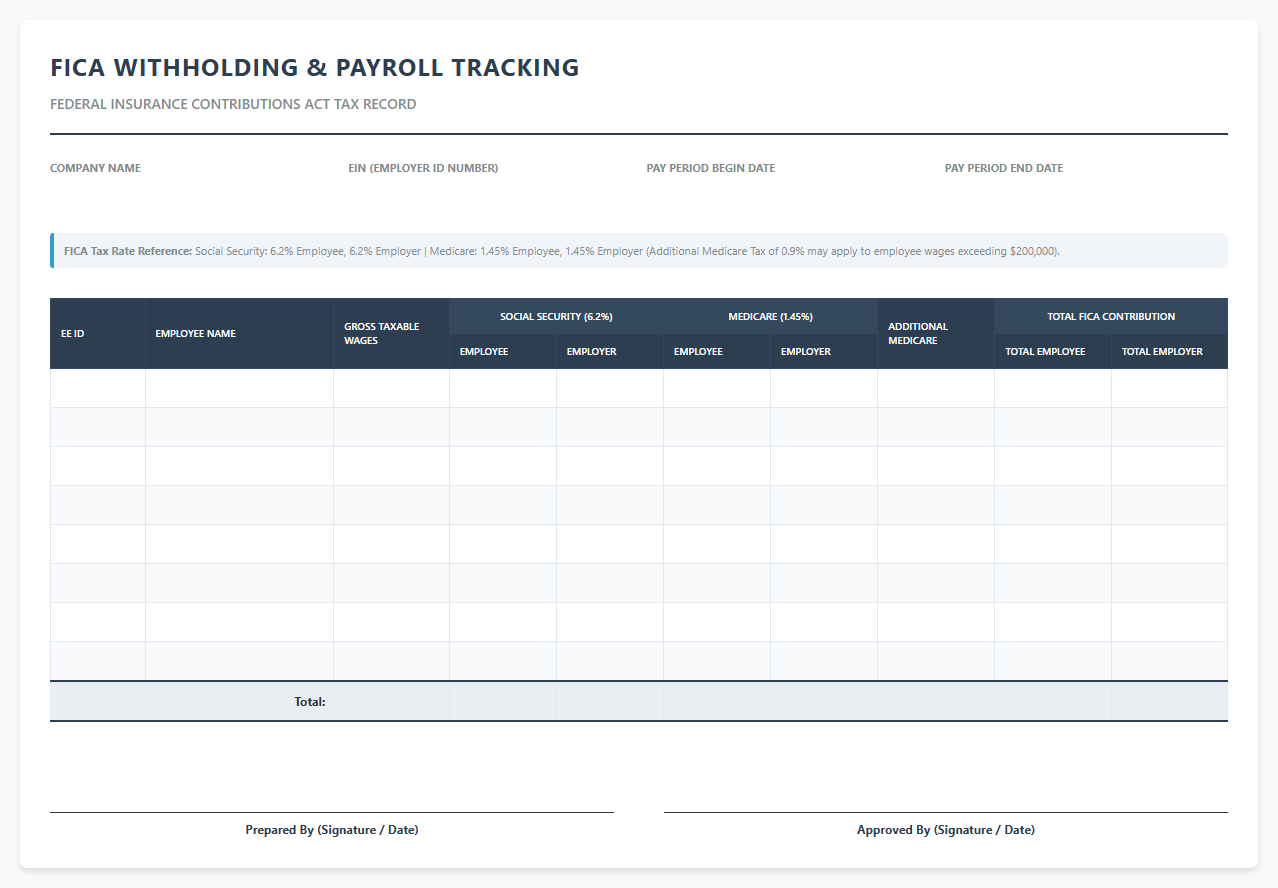Select Total row cell under Social Security Employer
1278x888 pixels.
pyautogui.click(x=610, y=701)
